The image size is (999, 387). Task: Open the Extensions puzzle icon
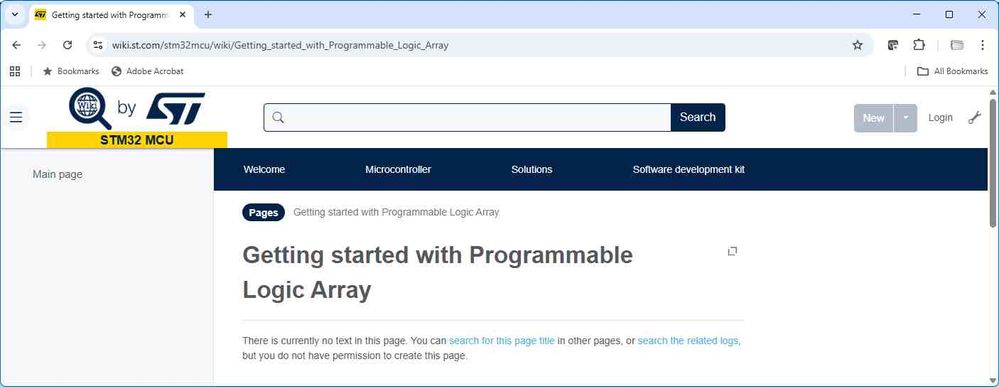tap(918, 45)
